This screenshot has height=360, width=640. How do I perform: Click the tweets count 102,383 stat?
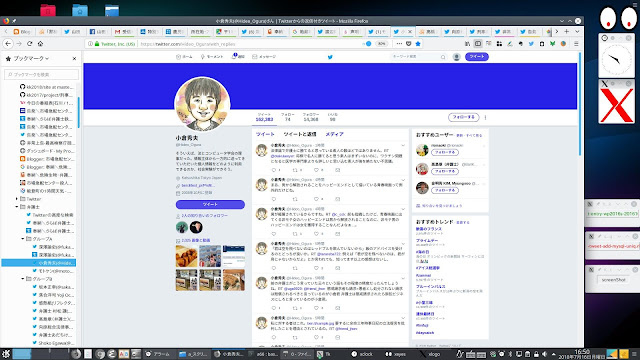(x=264, y=117)
